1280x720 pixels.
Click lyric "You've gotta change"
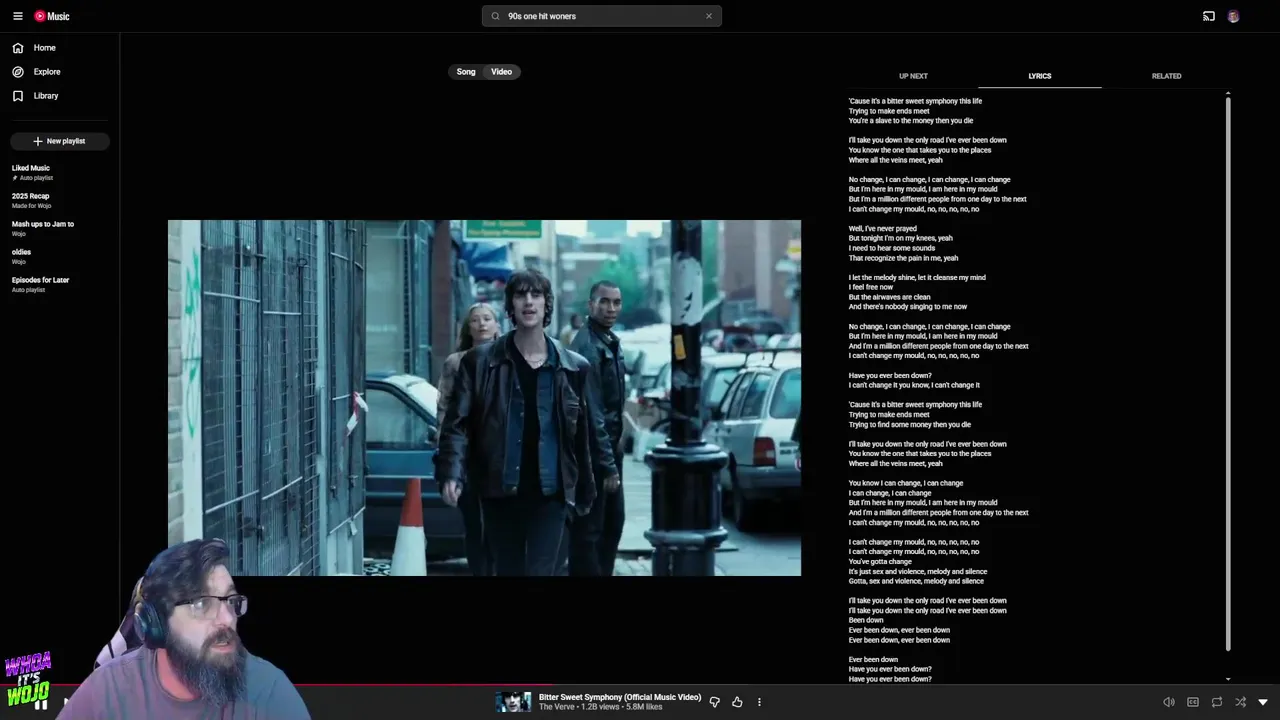pyautogui.click(x=880, y=562)
